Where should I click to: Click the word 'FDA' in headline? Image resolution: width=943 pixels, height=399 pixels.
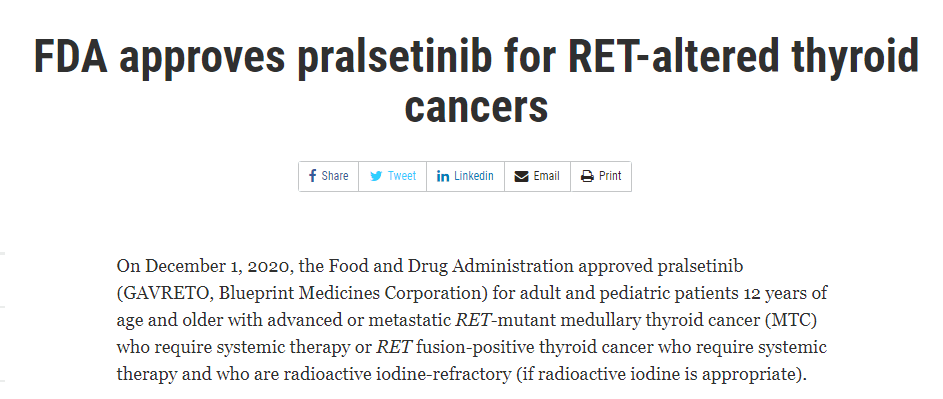[x=70, y=56]
